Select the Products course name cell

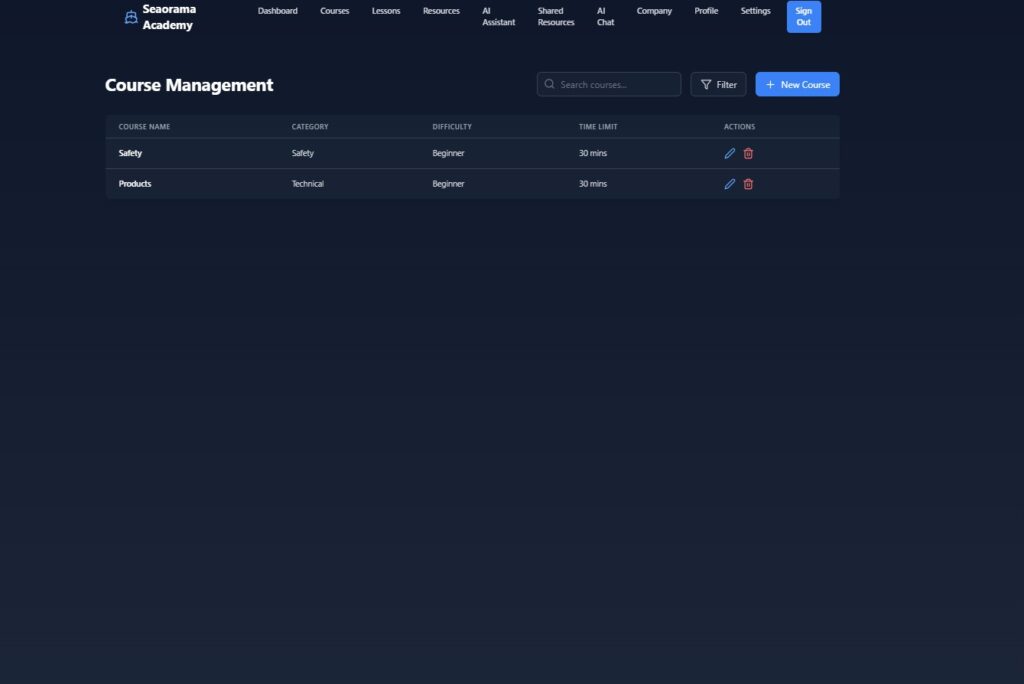click(x=135, y=184)
